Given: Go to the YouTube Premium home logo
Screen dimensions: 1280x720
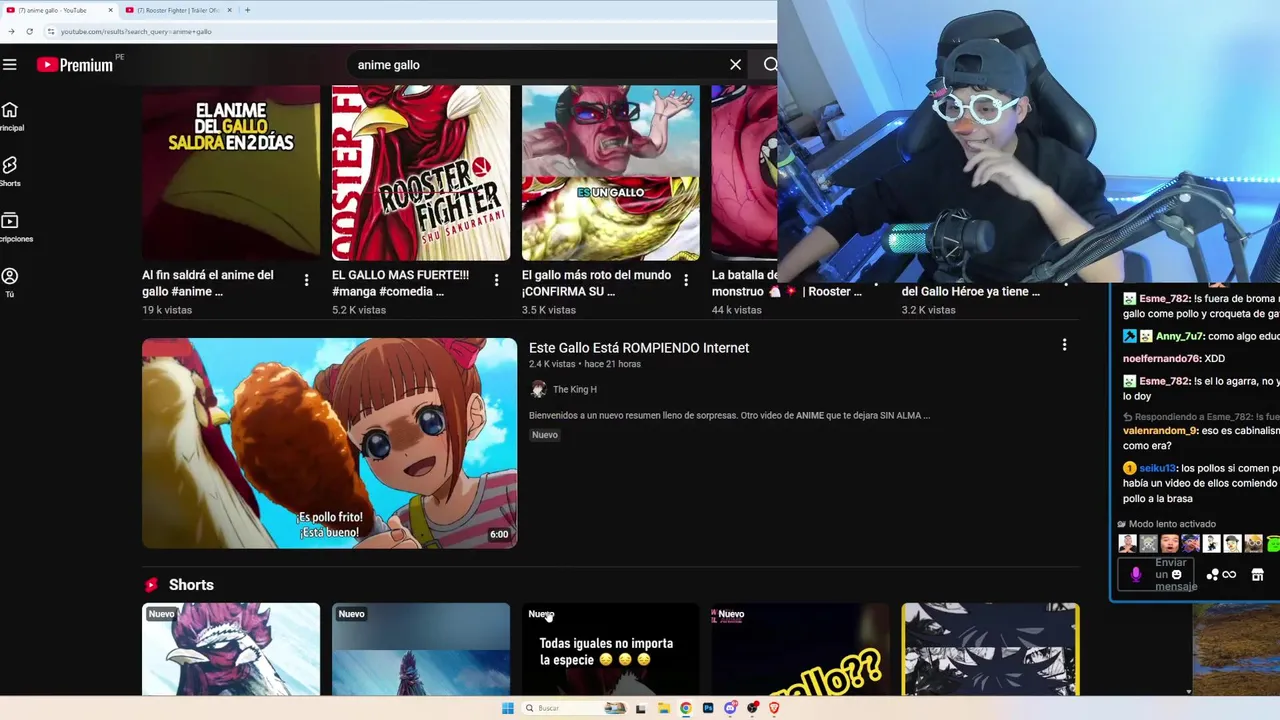Looking at the screenshot, I should pos(75,65).
